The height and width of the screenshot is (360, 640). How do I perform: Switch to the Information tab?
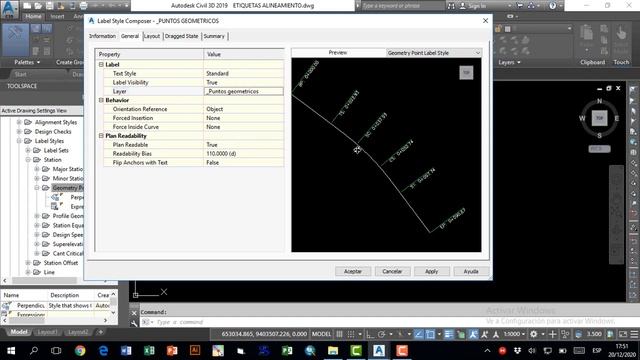click(102, 36)
